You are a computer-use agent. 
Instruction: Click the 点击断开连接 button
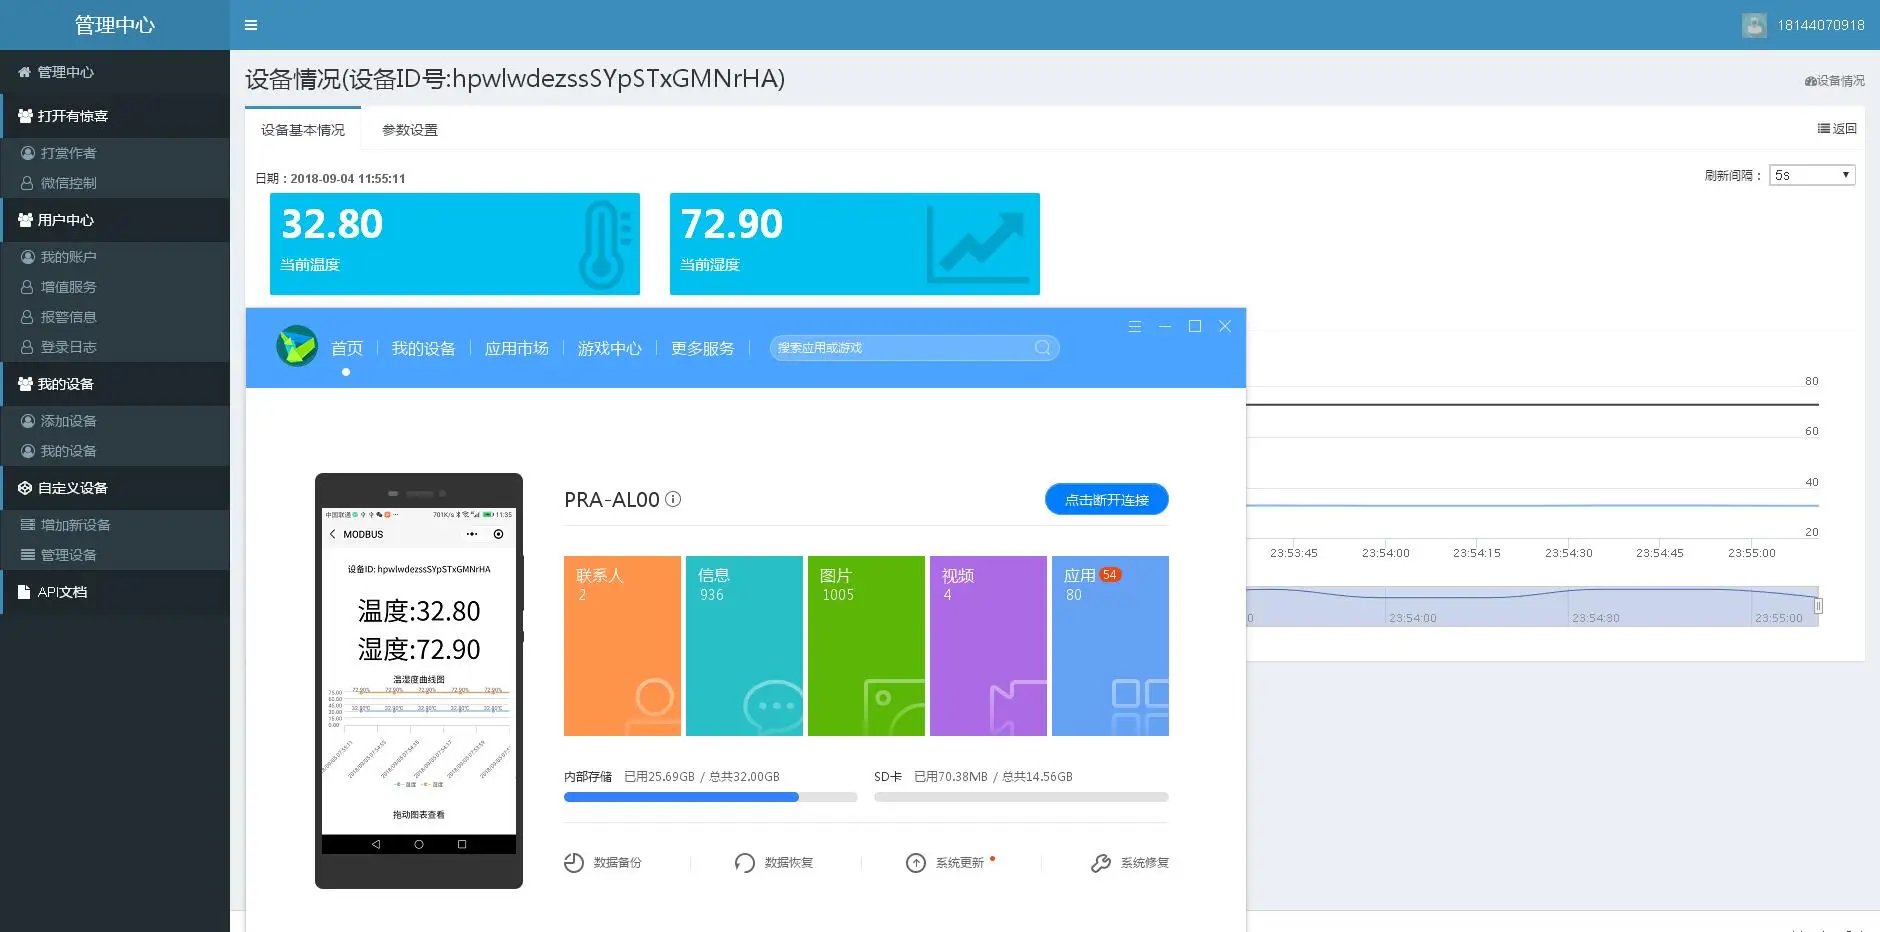click(1107, 499)
